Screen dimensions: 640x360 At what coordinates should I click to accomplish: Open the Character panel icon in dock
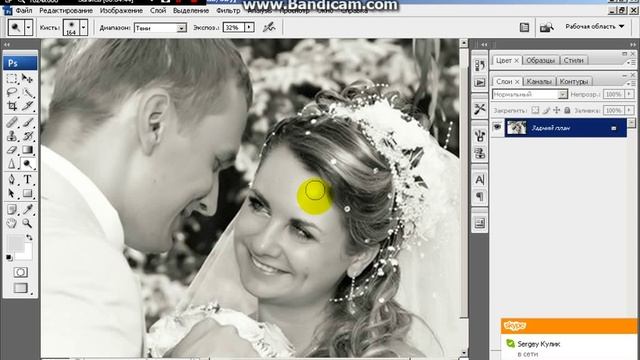point(480,179)
